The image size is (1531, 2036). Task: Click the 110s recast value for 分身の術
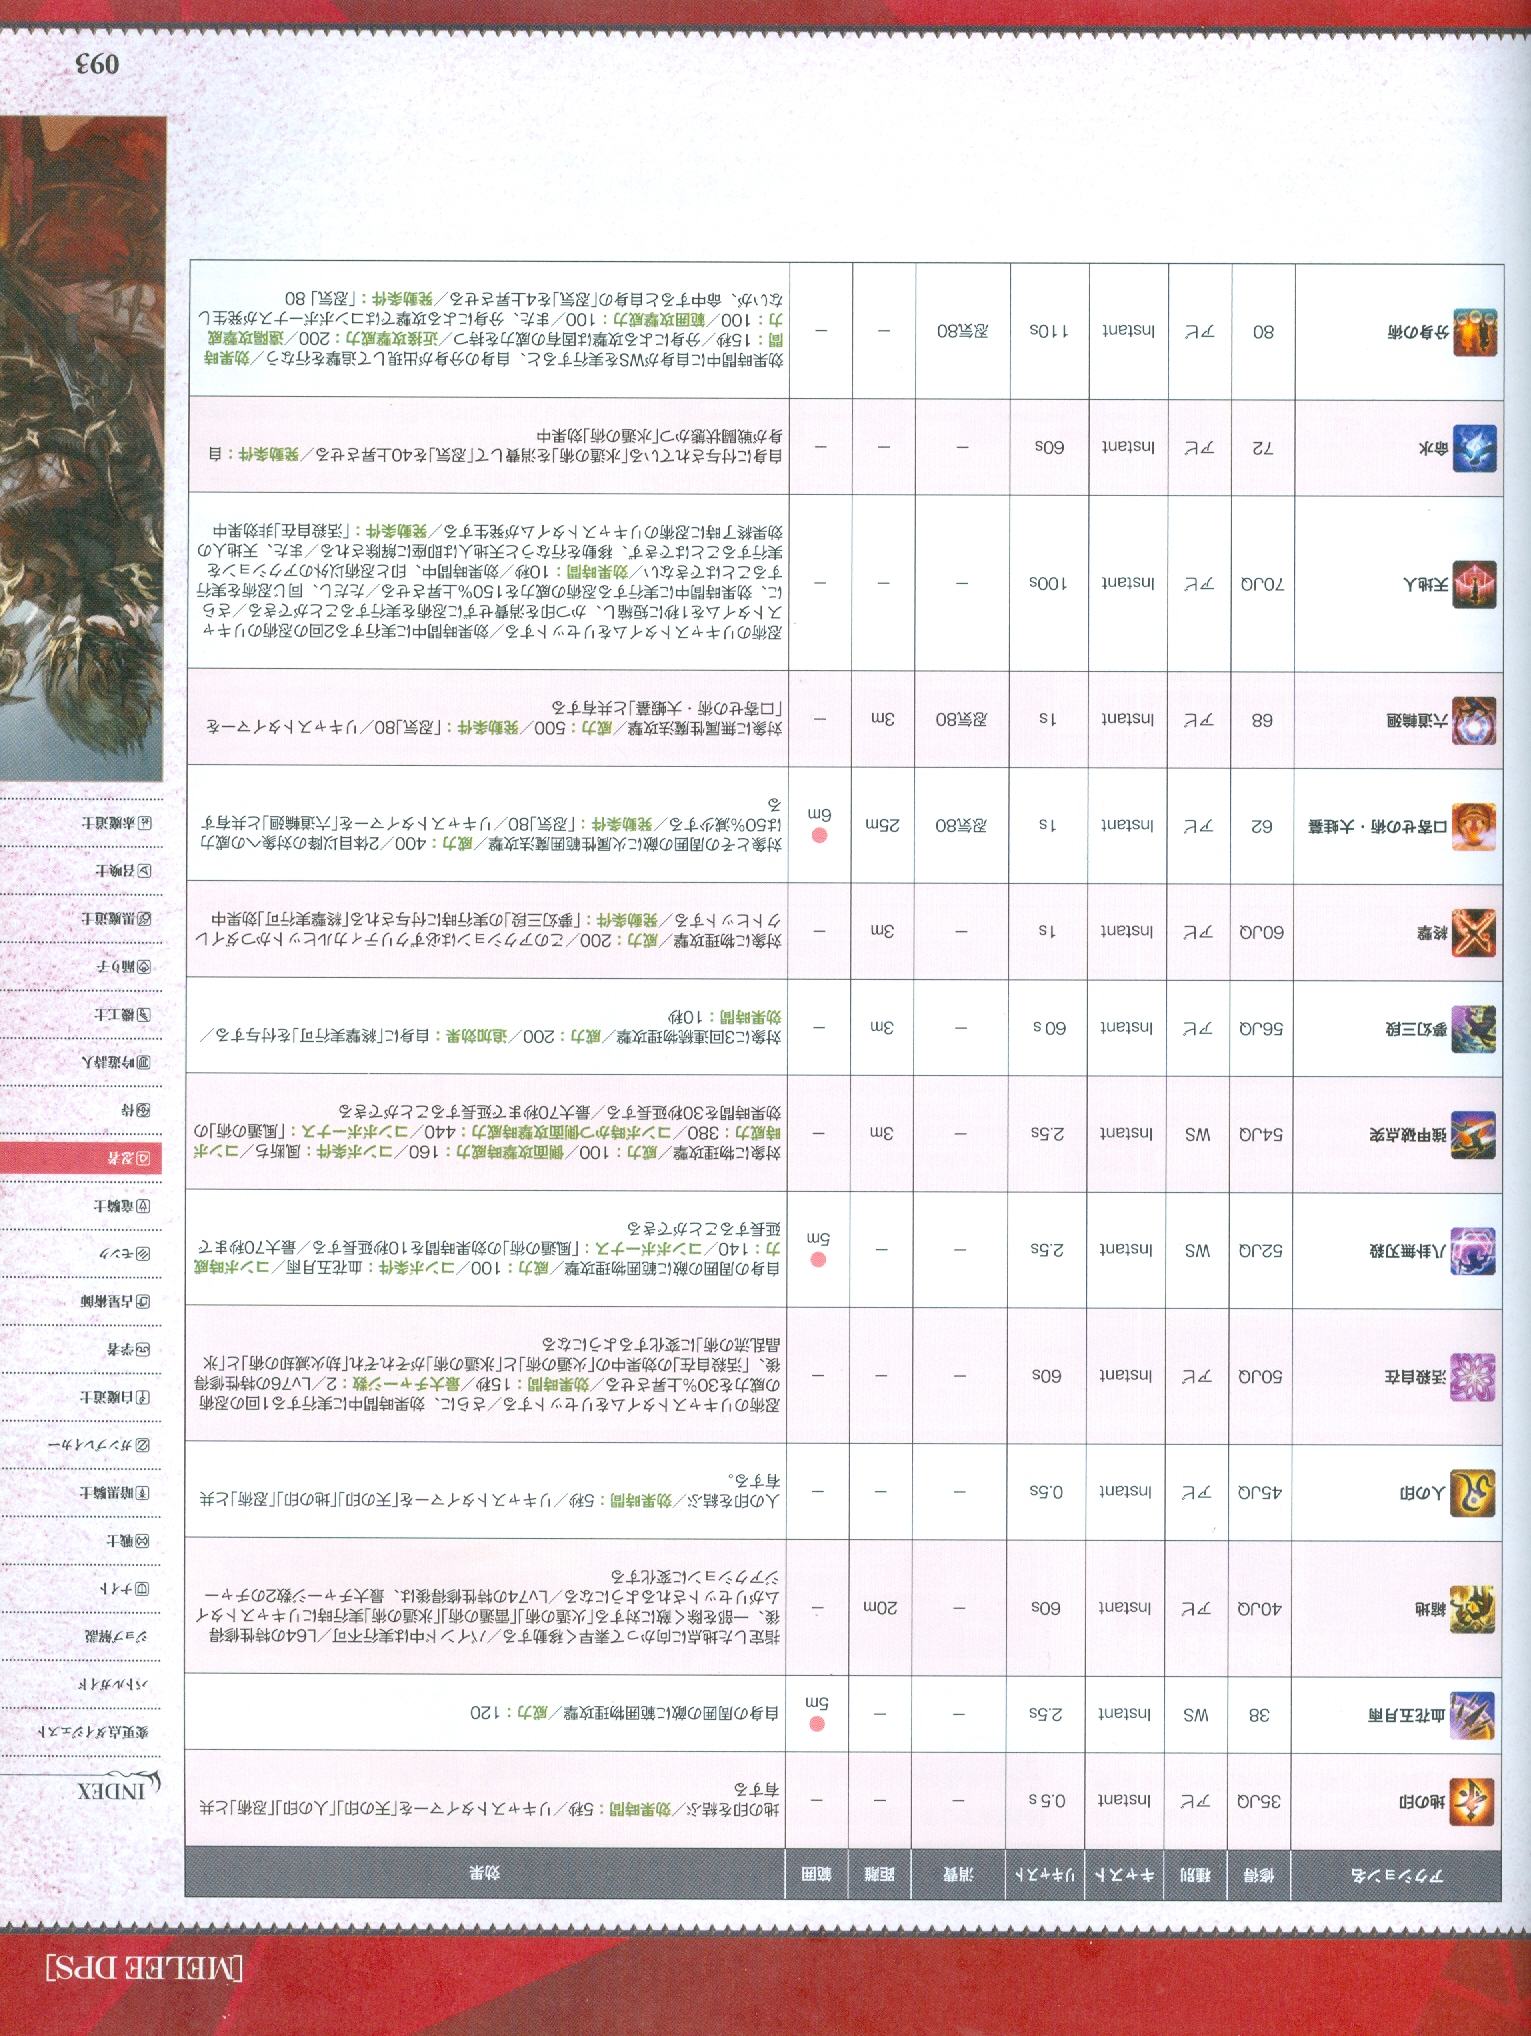(x=1049, y=330)
